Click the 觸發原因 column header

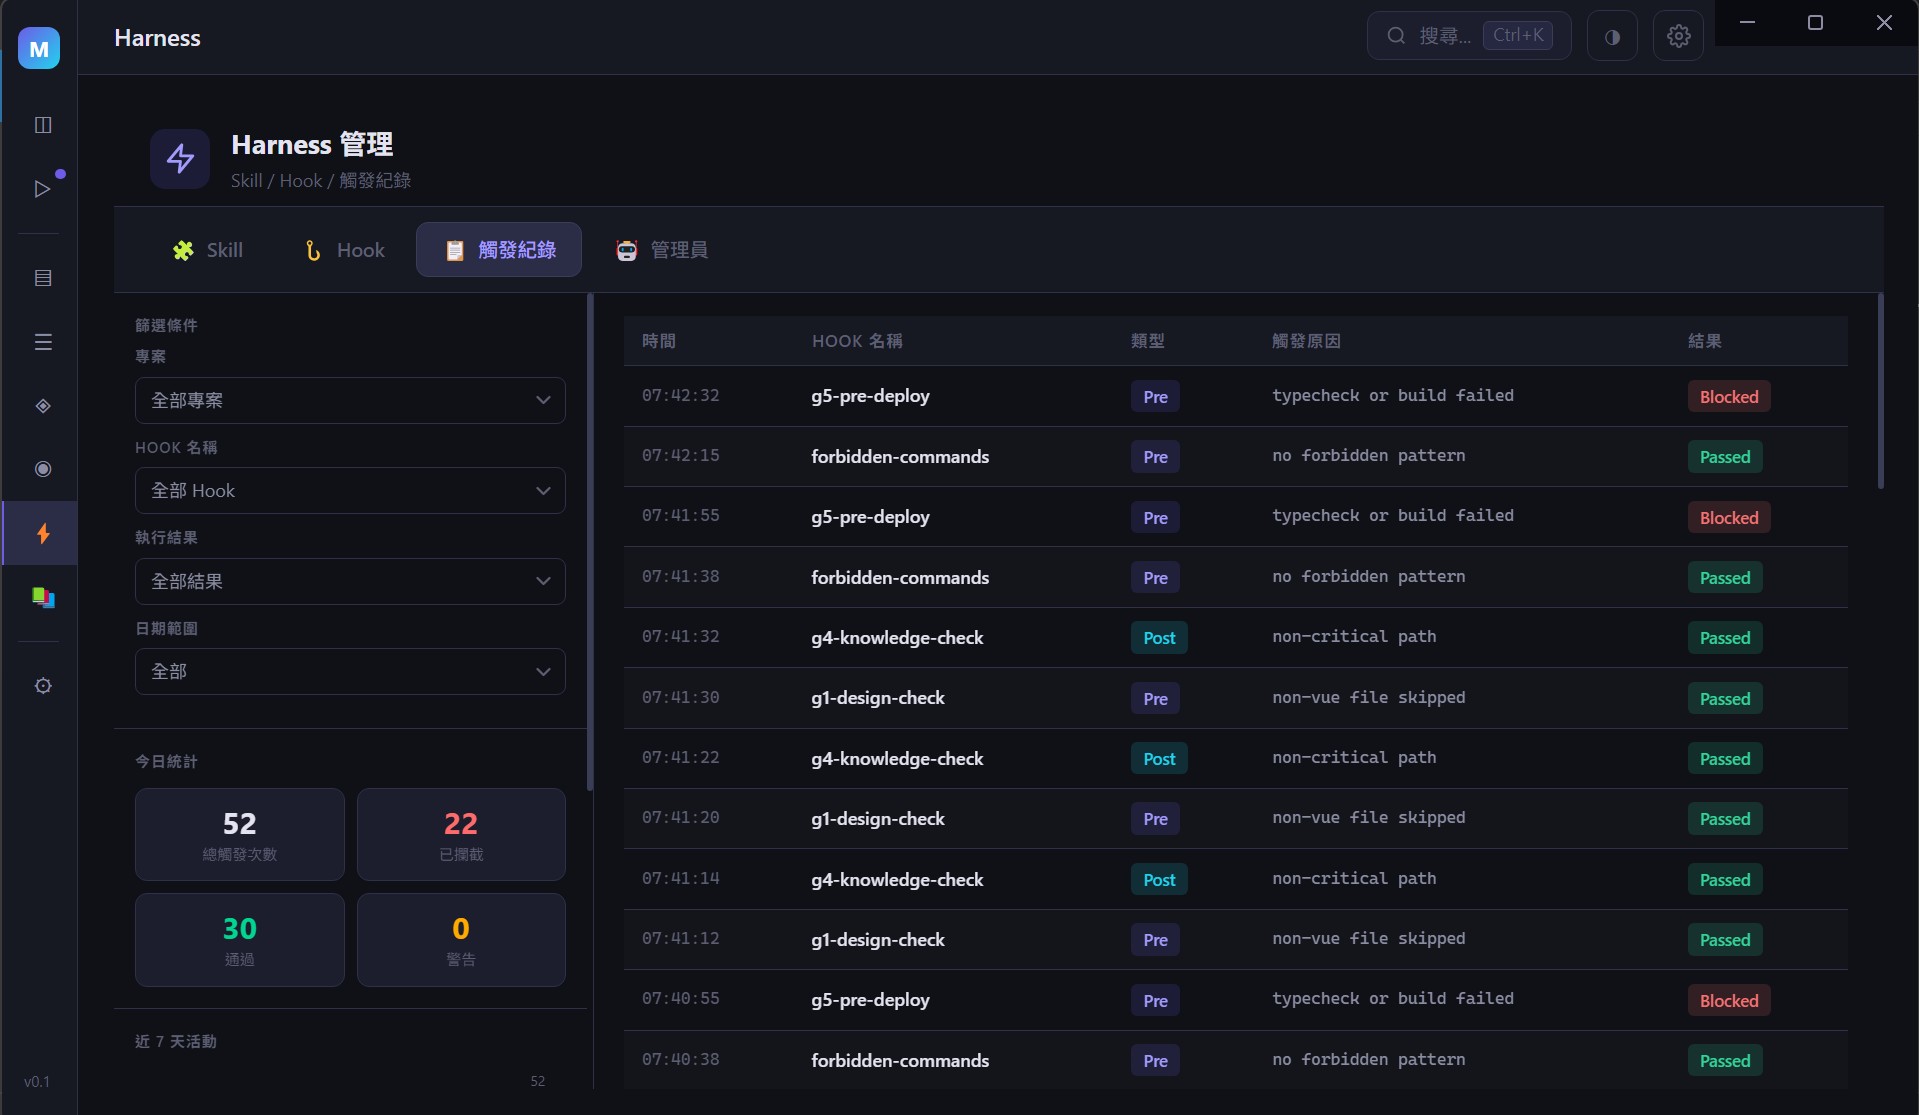pyautogui.click(x=1306, y=341)
